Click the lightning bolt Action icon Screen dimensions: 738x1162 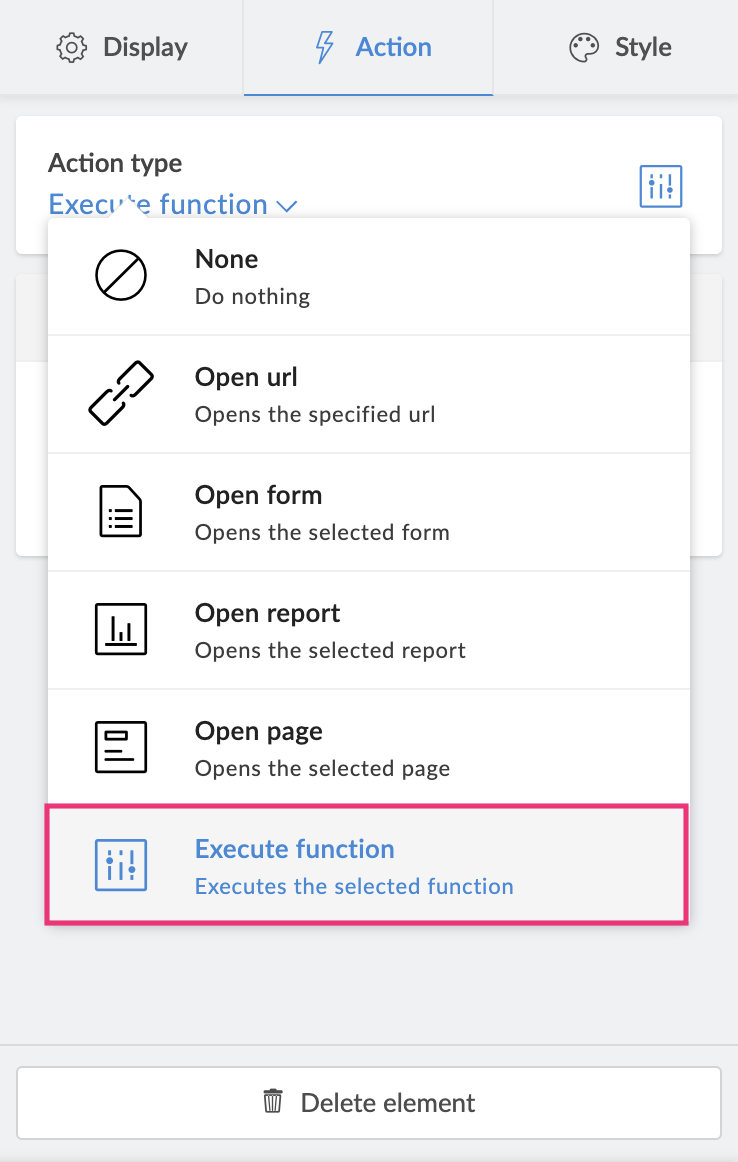[324, 48]
